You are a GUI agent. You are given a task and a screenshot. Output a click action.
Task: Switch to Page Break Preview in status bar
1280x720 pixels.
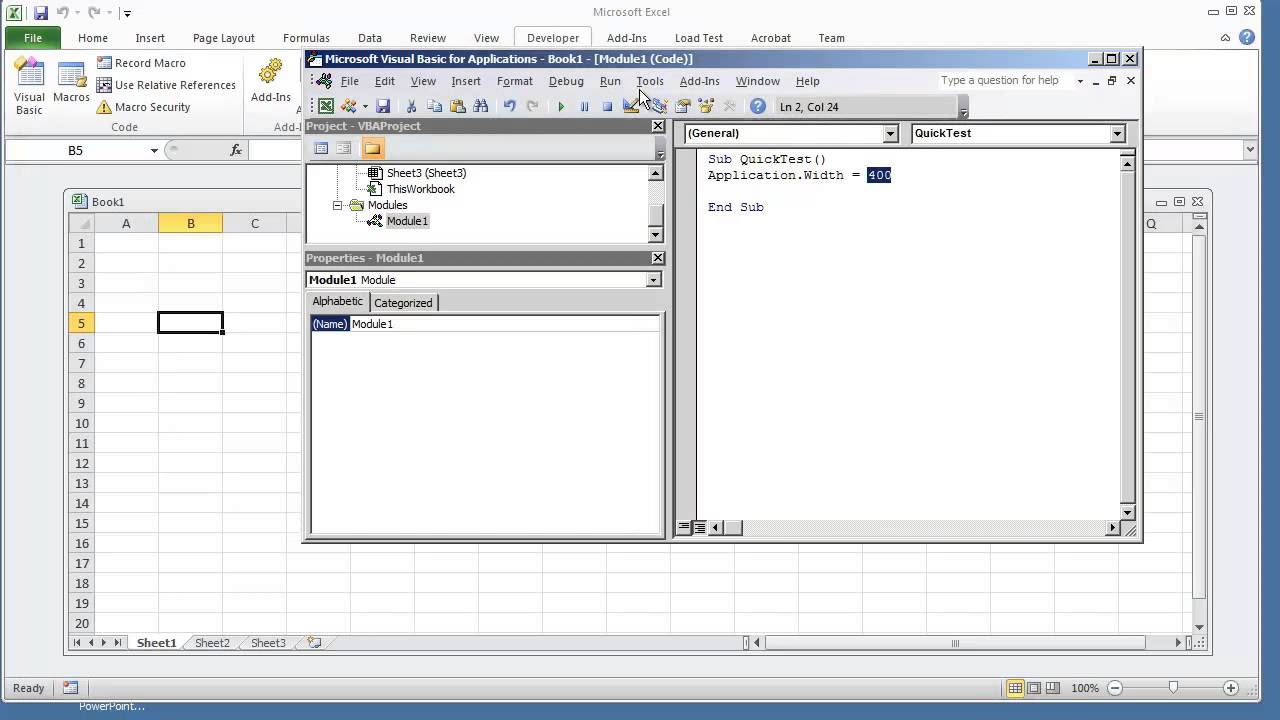click(x=1053, y=688)
